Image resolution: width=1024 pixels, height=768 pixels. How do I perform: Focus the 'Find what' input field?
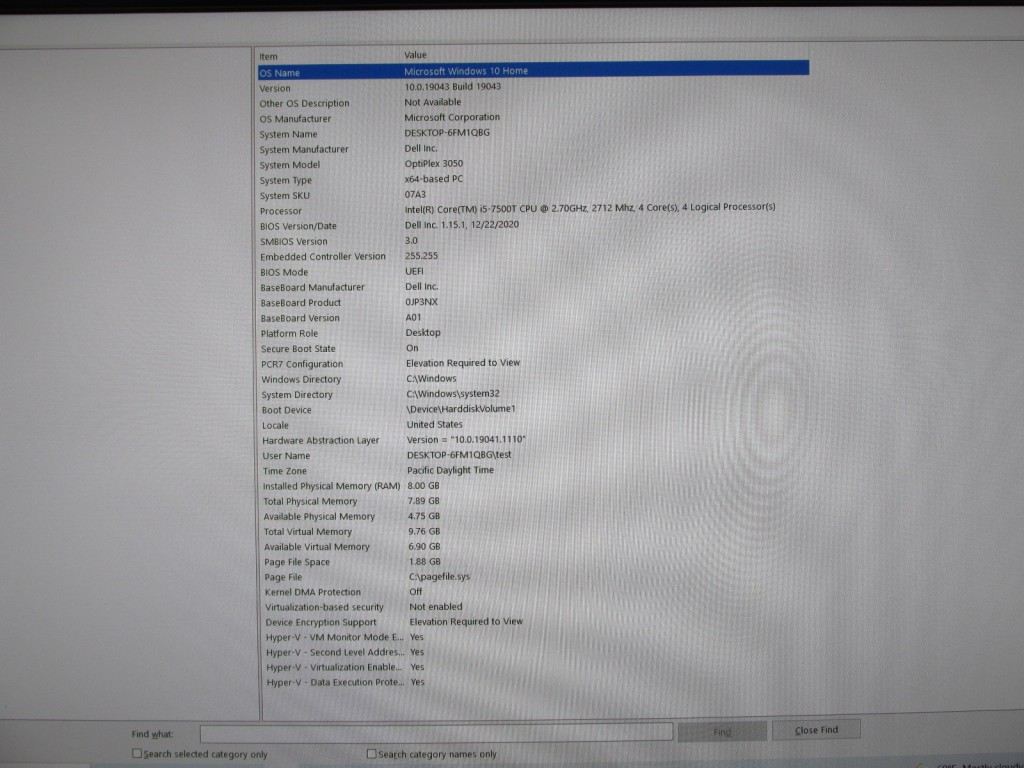click(x=436, y=732)
